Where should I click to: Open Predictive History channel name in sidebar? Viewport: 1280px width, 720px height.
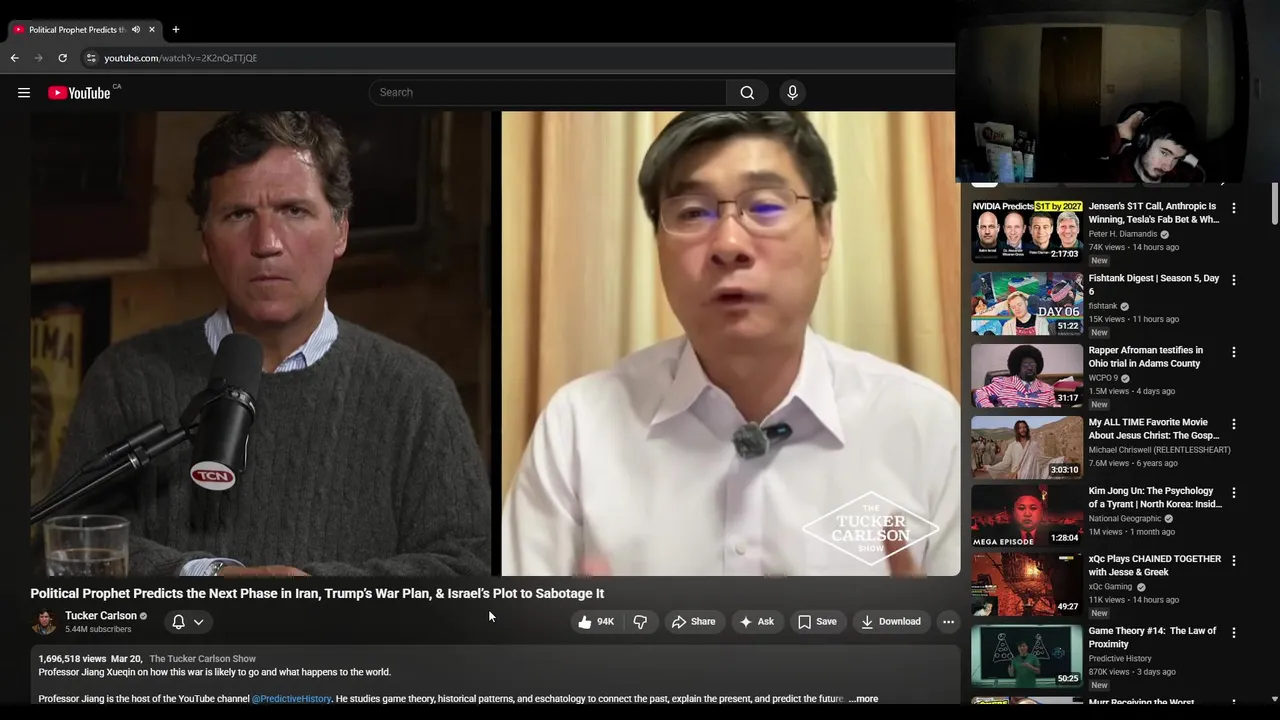coord(1120,659)
